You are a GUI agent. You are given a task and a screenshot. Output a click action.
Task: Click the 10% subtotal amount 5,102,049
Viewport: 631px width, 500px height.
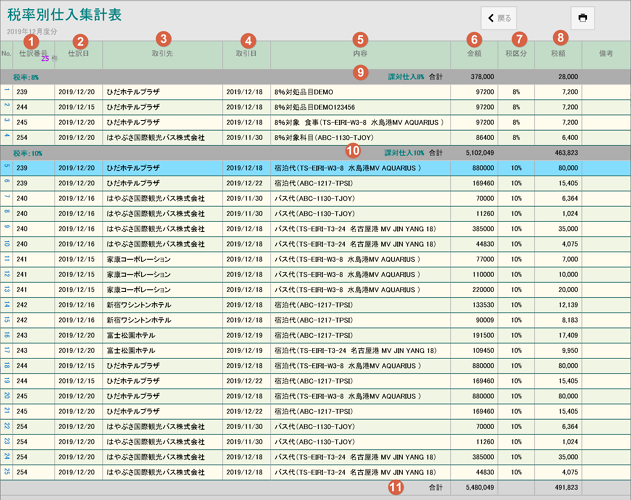(x=480, y=153)
